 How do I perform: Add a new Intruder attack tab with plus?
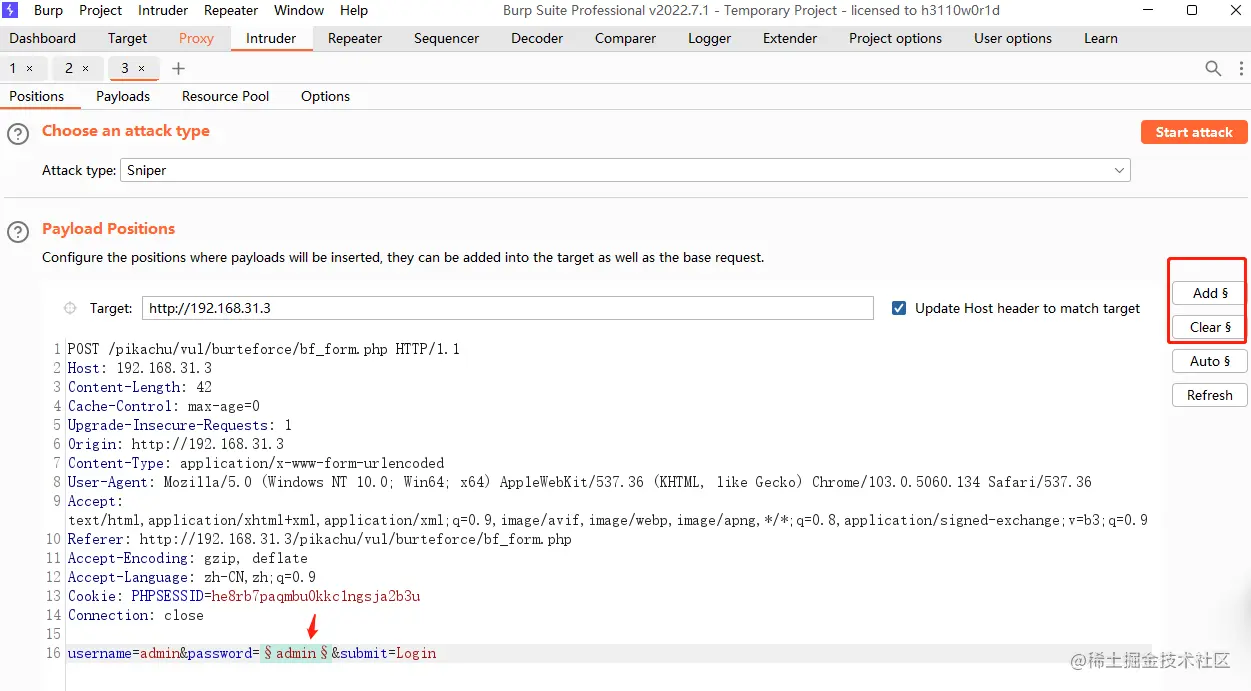179,68
